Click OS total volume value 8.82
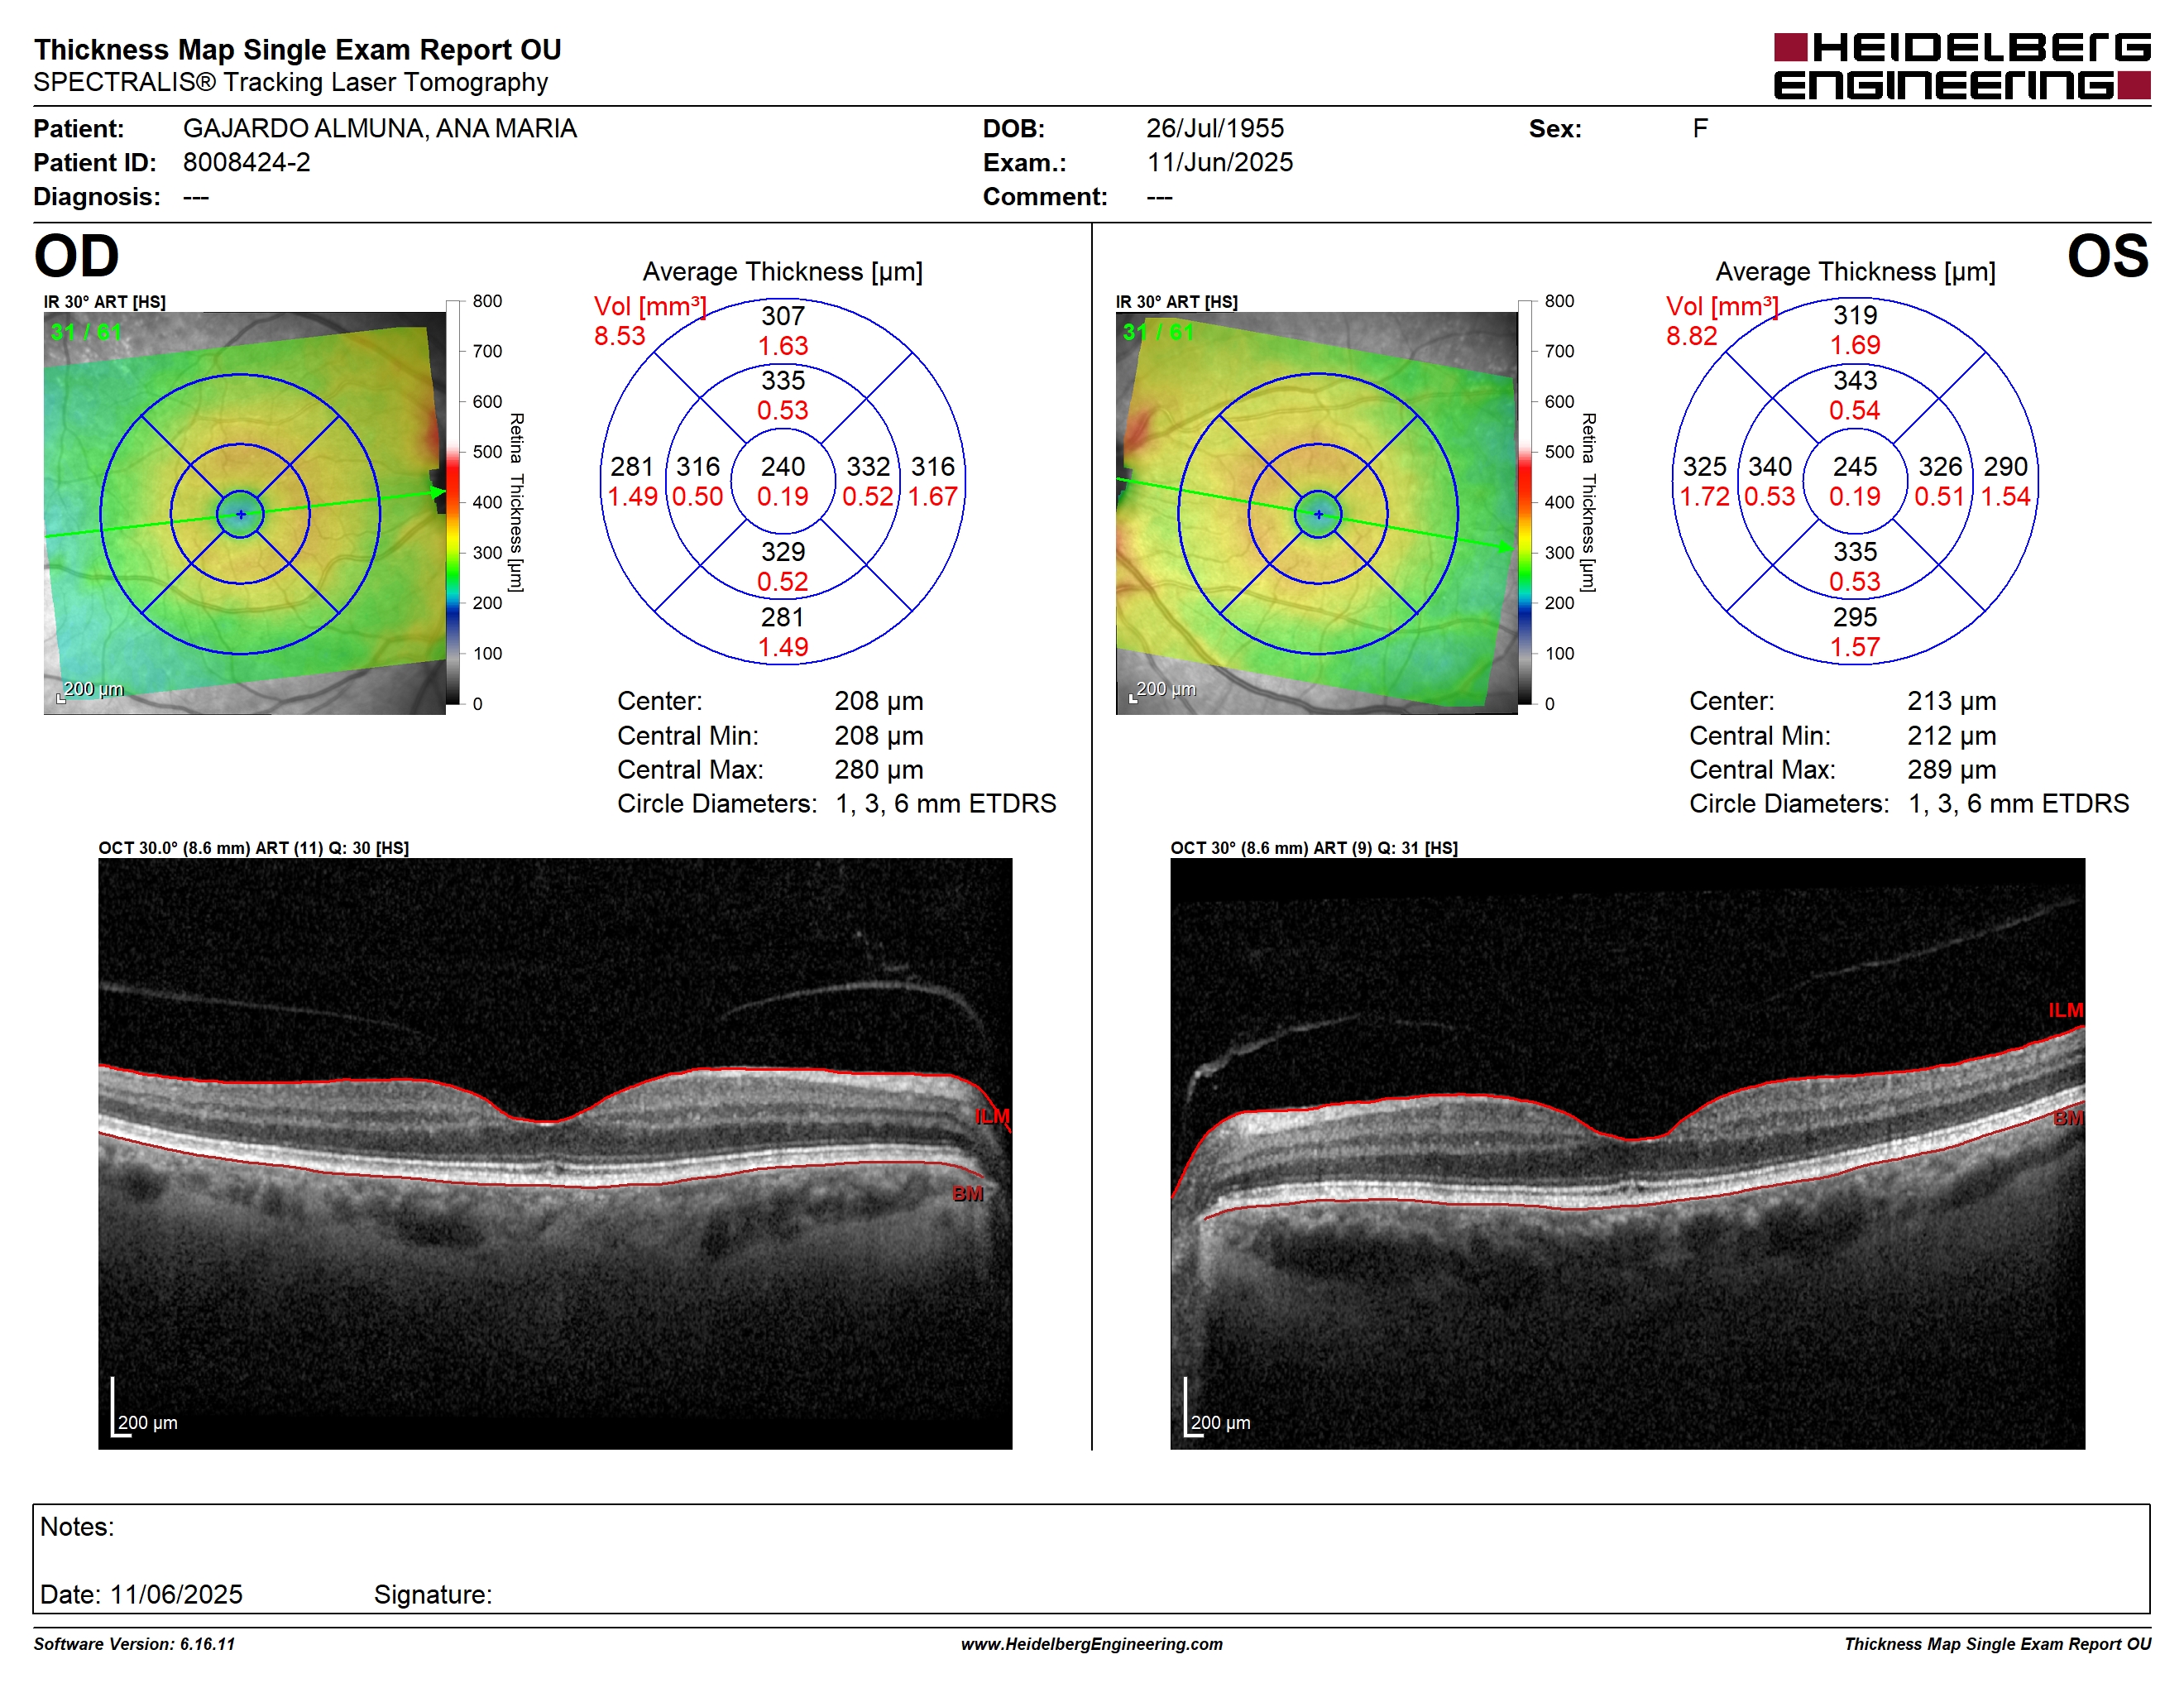This screenshot has height=1688, width=2184. coord(1692,336)
